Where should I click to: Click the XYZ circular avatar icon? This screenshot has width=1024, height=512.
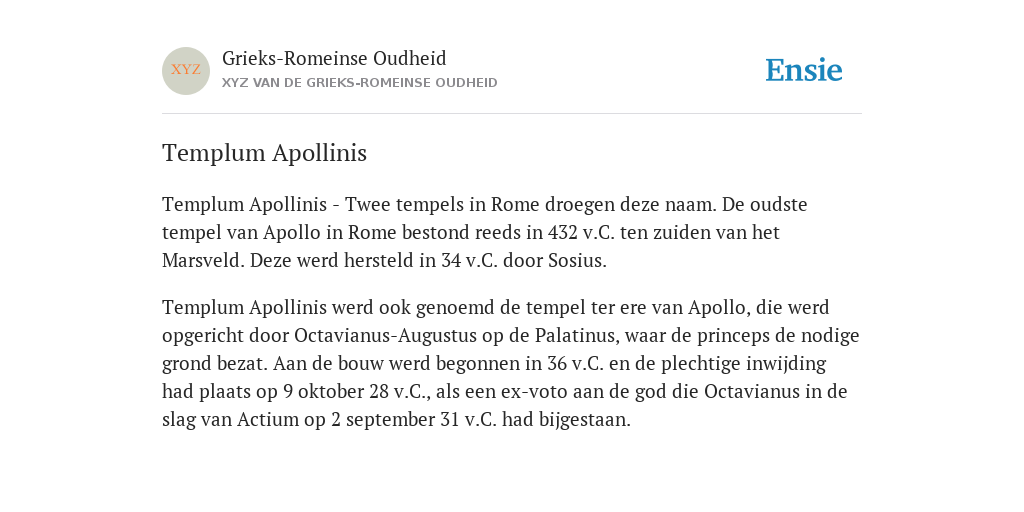point(186,71)
